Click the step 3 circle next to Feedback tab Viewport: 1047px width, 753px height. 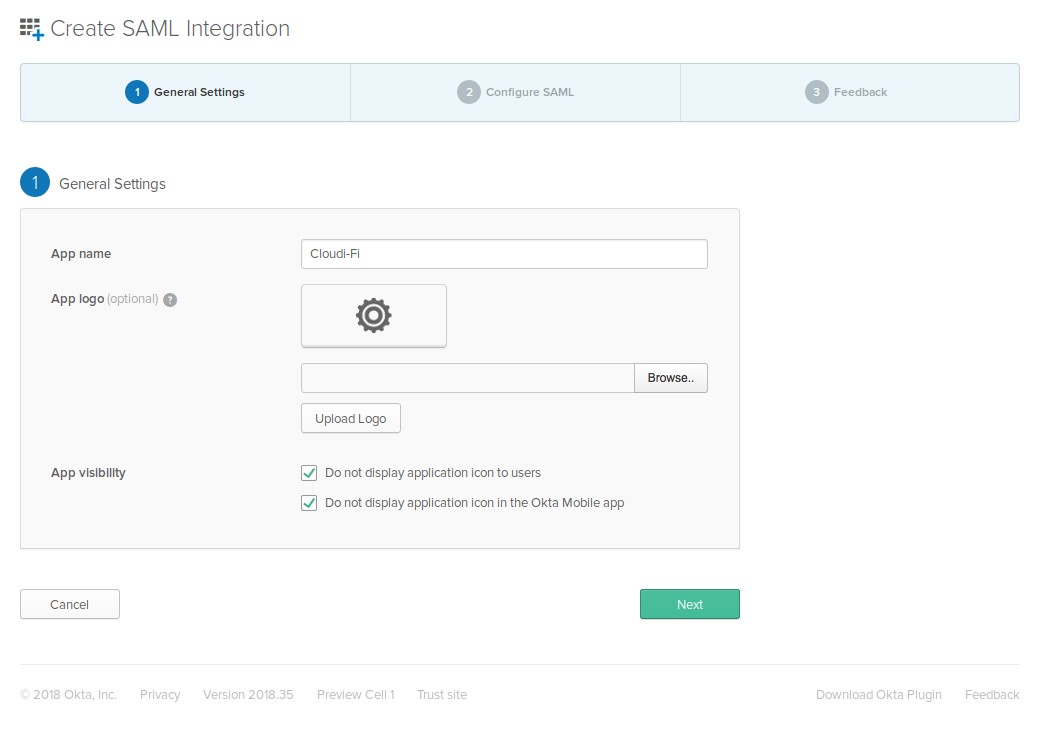(x=817, y=92)
